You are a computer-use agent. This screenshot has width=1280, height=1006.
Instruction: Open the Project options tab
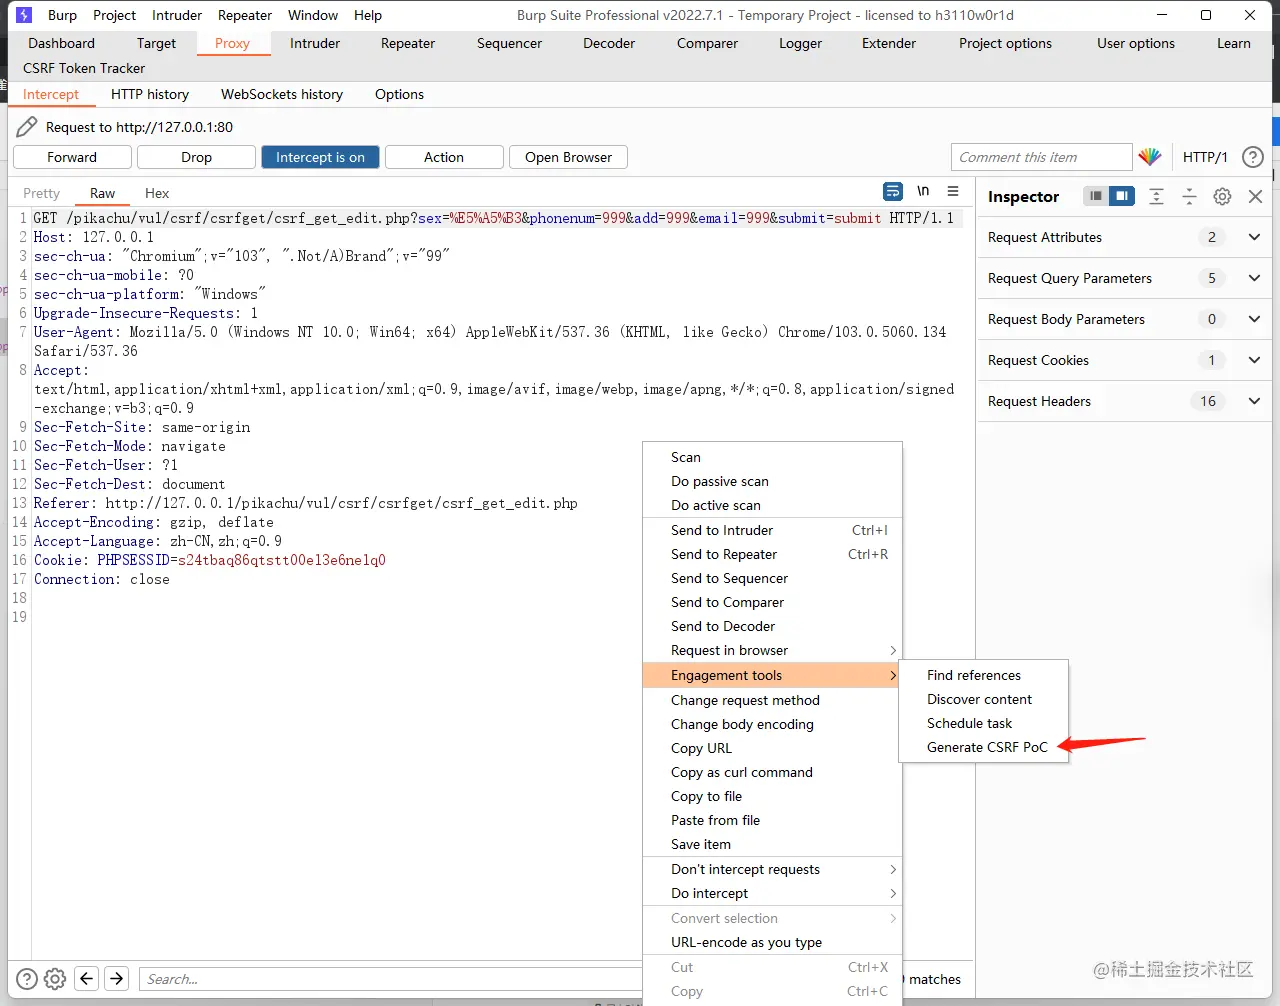(1005, 43)
